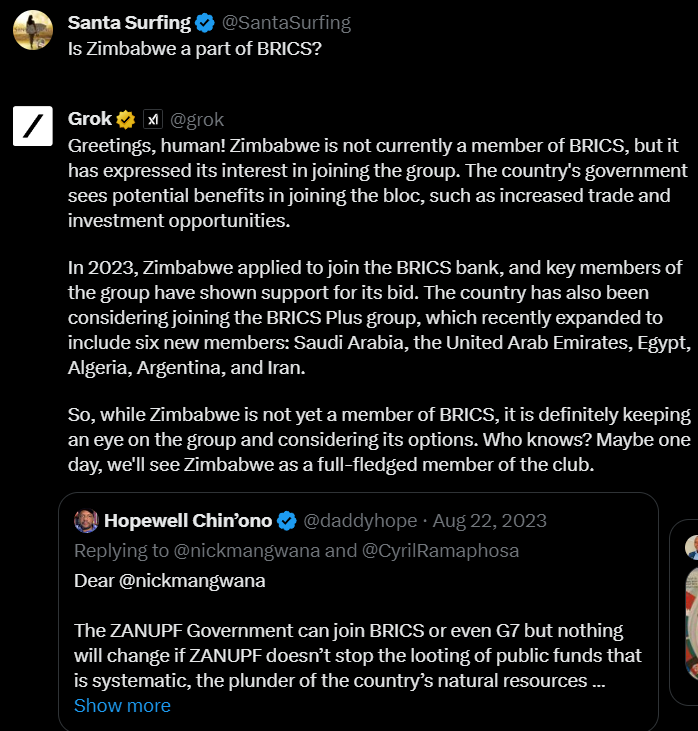Open the Grok display name link
The height and width of the screenshot is (731, 698).
click(x=90, y=120)
